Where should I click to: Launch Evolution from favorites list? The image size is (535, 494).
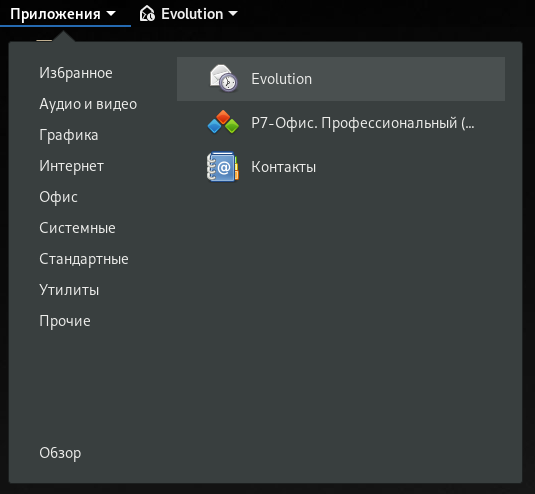(x=341, y=79)
